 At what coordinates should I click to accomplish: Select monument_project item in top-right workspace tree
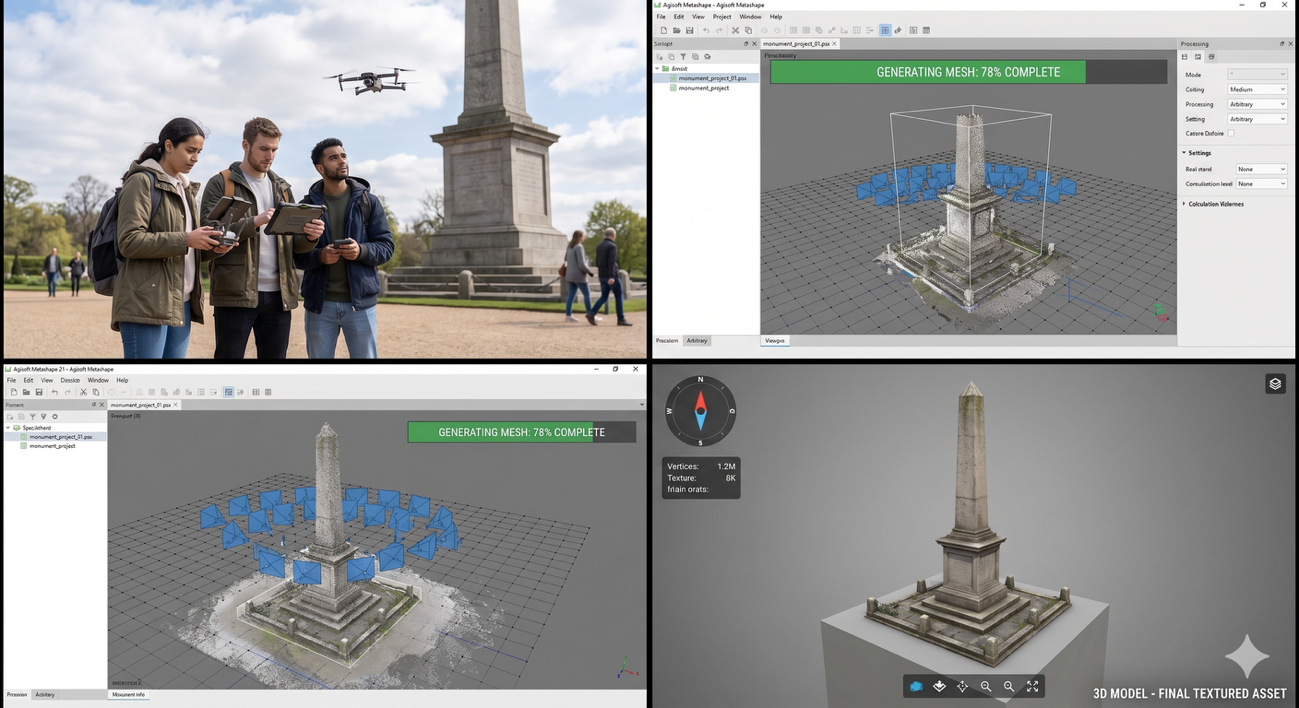[x=704, y=88]
